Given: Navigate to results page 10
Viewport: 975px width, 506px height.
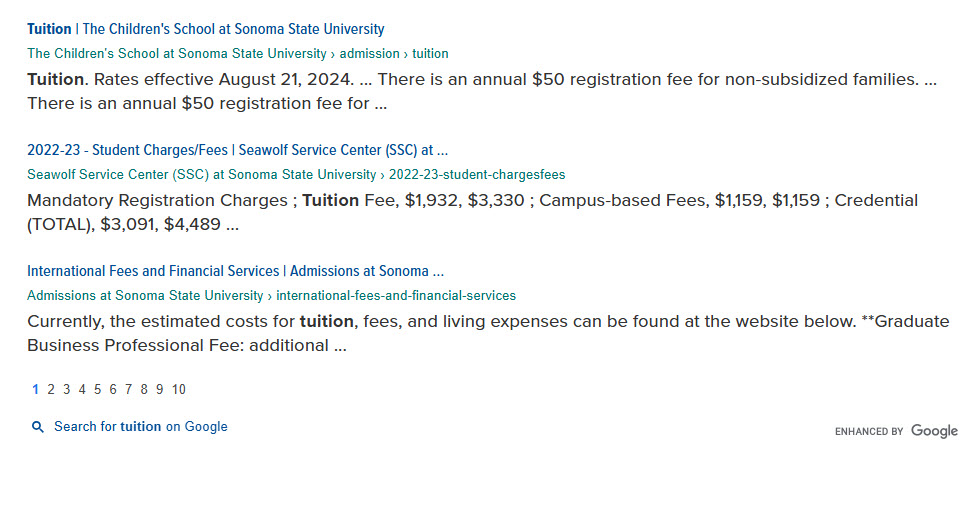Looking at the screenshot, I should click(178, 389).
